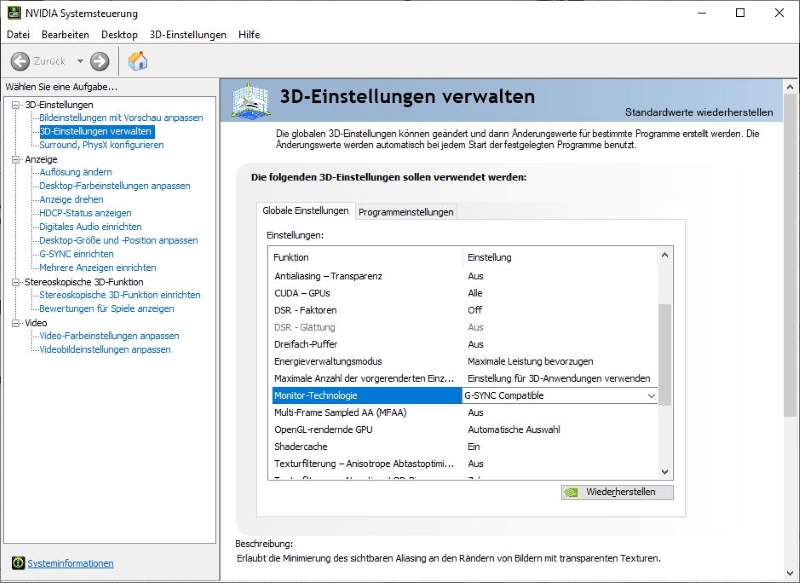800x583 pixels.
Task: Open the back history dropdown arrow
Action: tap(80, 61)
